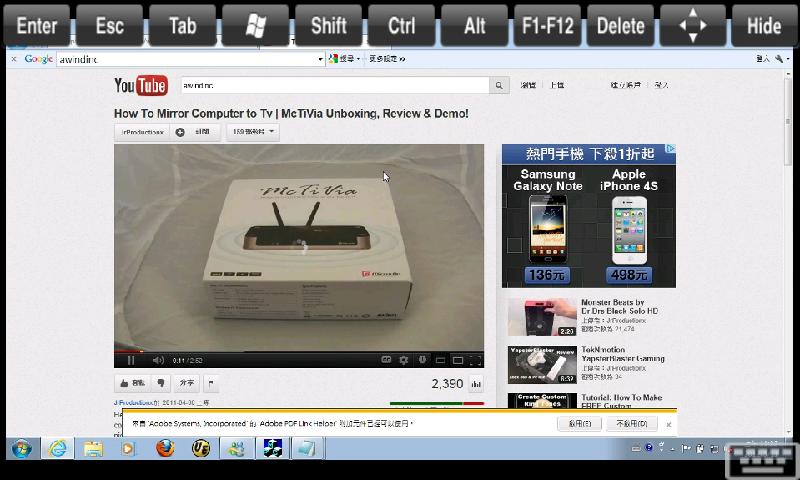Open the Share button under video
Screen dimensions: 800x480
187,383
